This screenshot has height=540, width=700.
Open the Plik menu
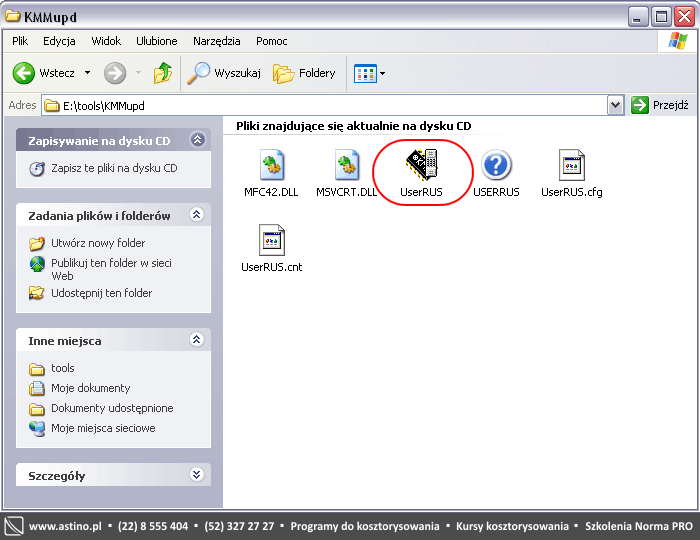[20, 41]
